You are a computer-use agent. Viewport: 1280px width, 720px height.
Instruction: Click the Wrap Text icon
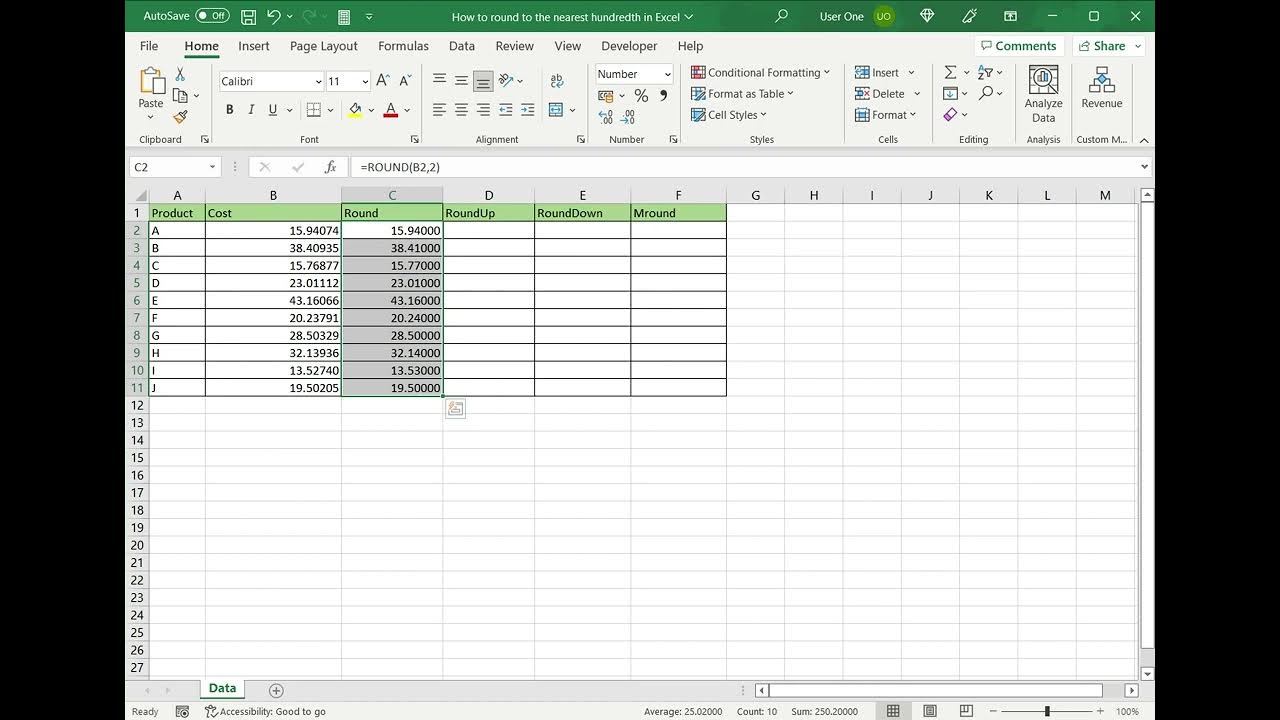(556, 80)
